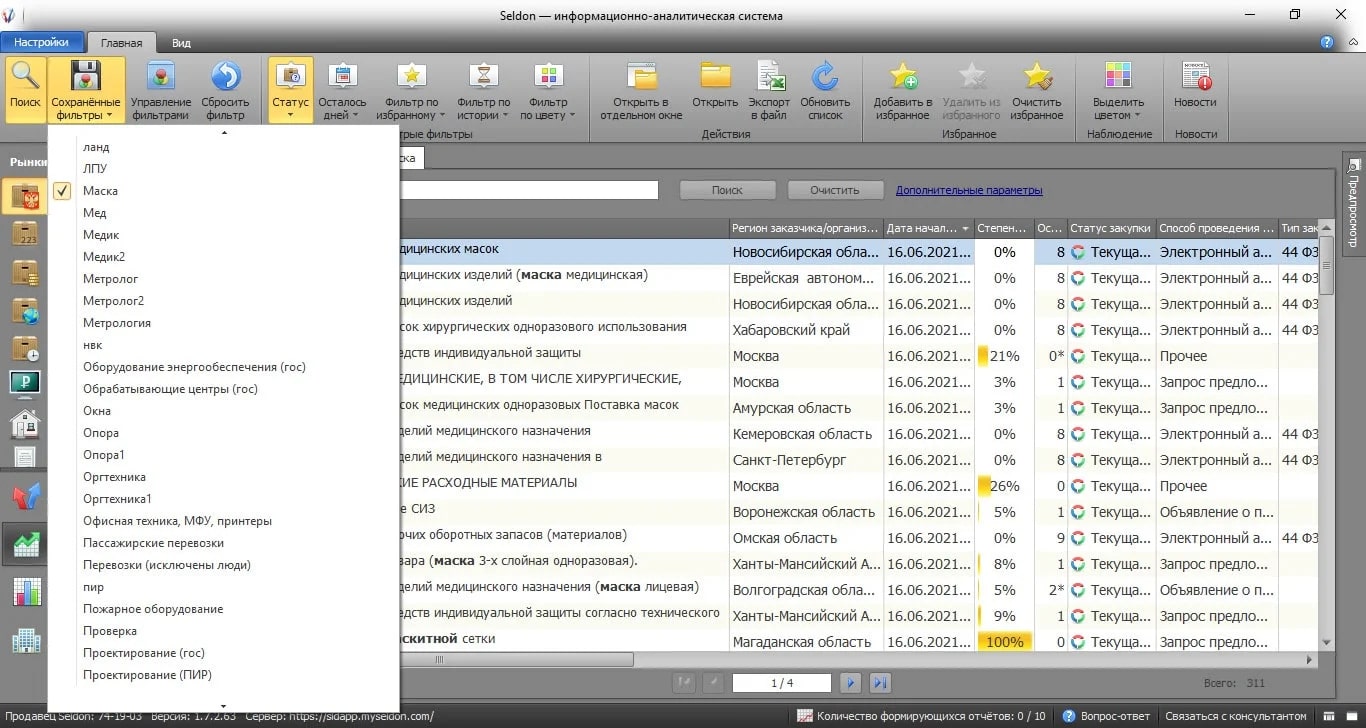
Task: Open Дополнительные параметры link
Action: pyautogui.click(x=969, y=190)
